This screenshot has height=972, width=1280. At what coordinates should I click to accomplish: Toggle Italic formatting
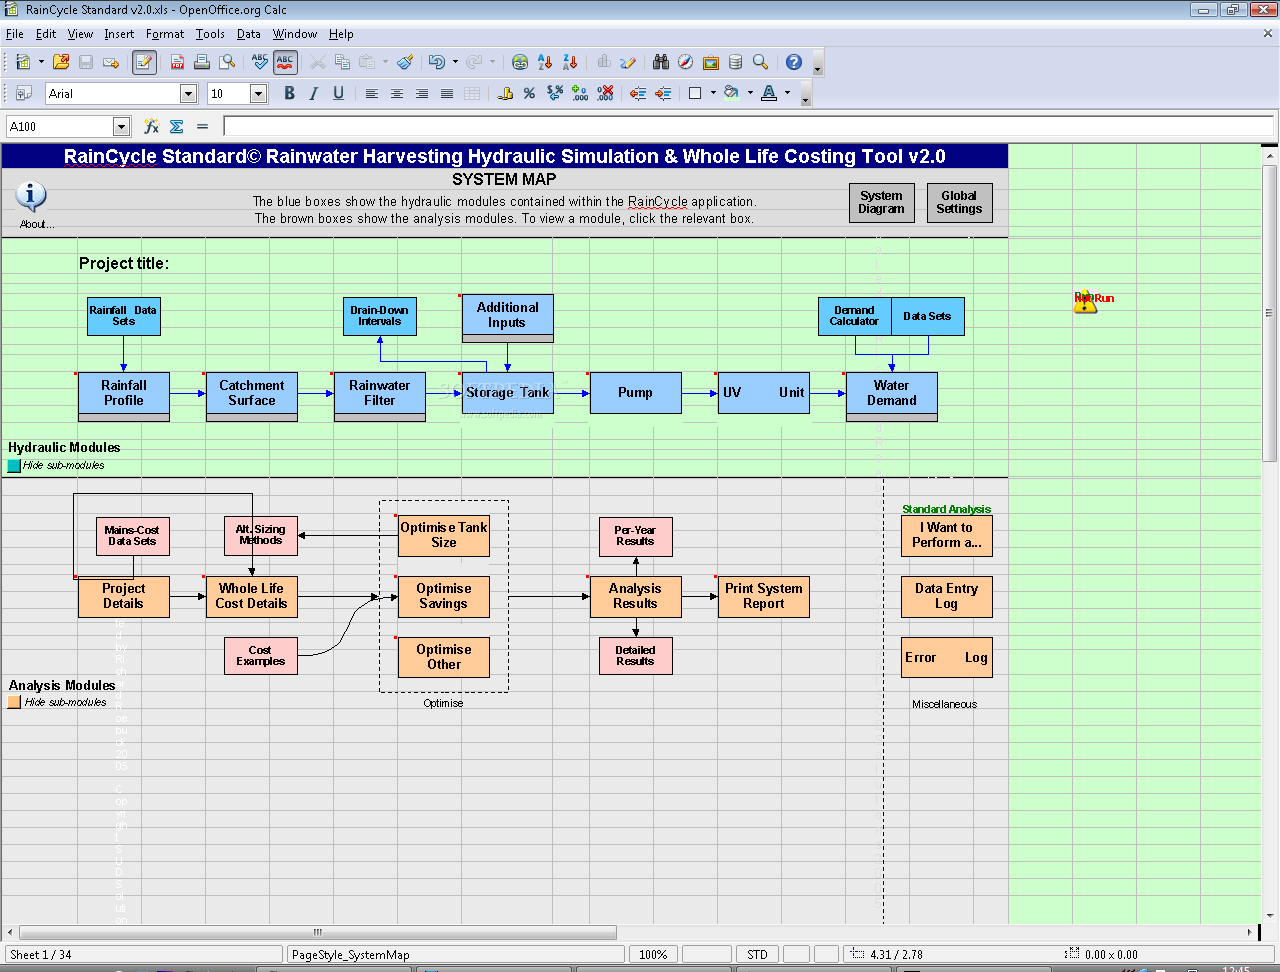314,93
